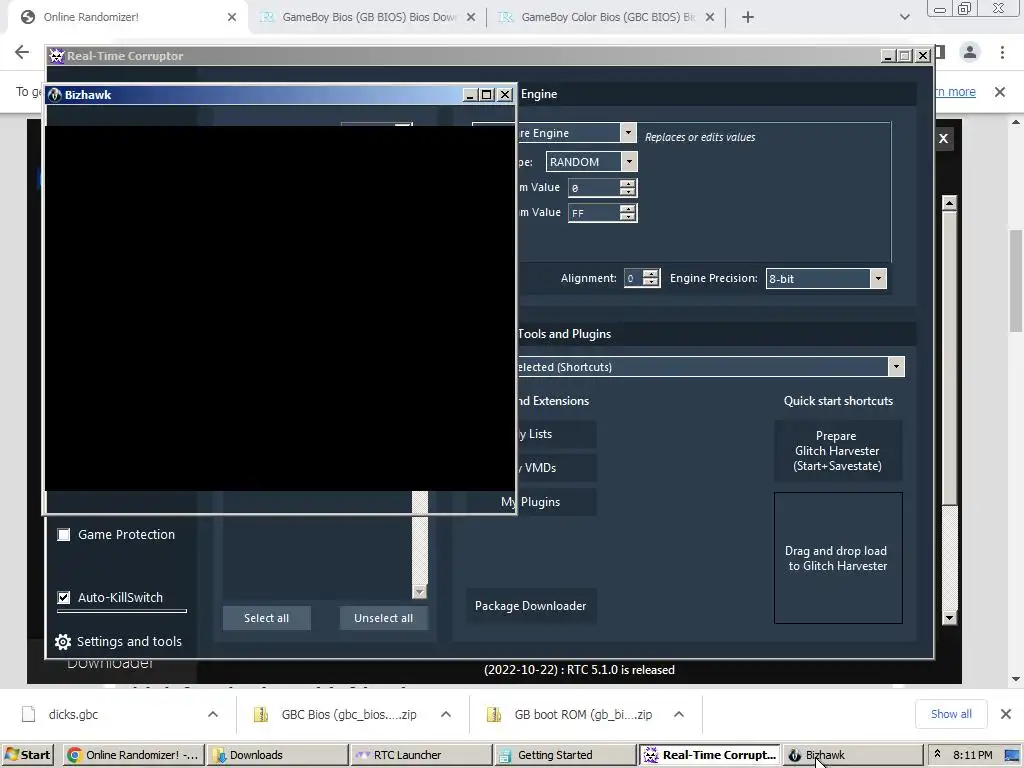1024x768 pixels.
Task: Close the GameBoy Color Bios tab
Action: point(710,17)
